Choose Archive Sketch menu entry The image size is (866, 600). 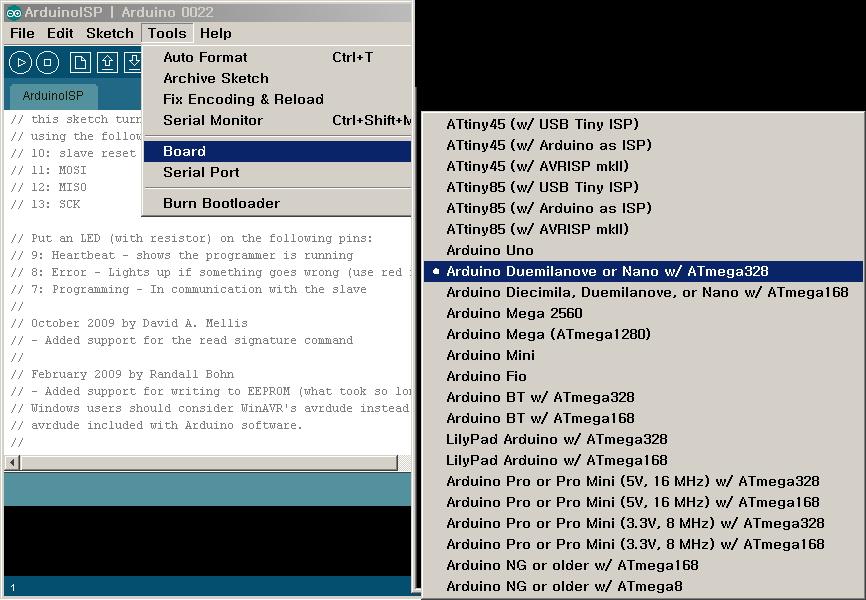point(277,78)
